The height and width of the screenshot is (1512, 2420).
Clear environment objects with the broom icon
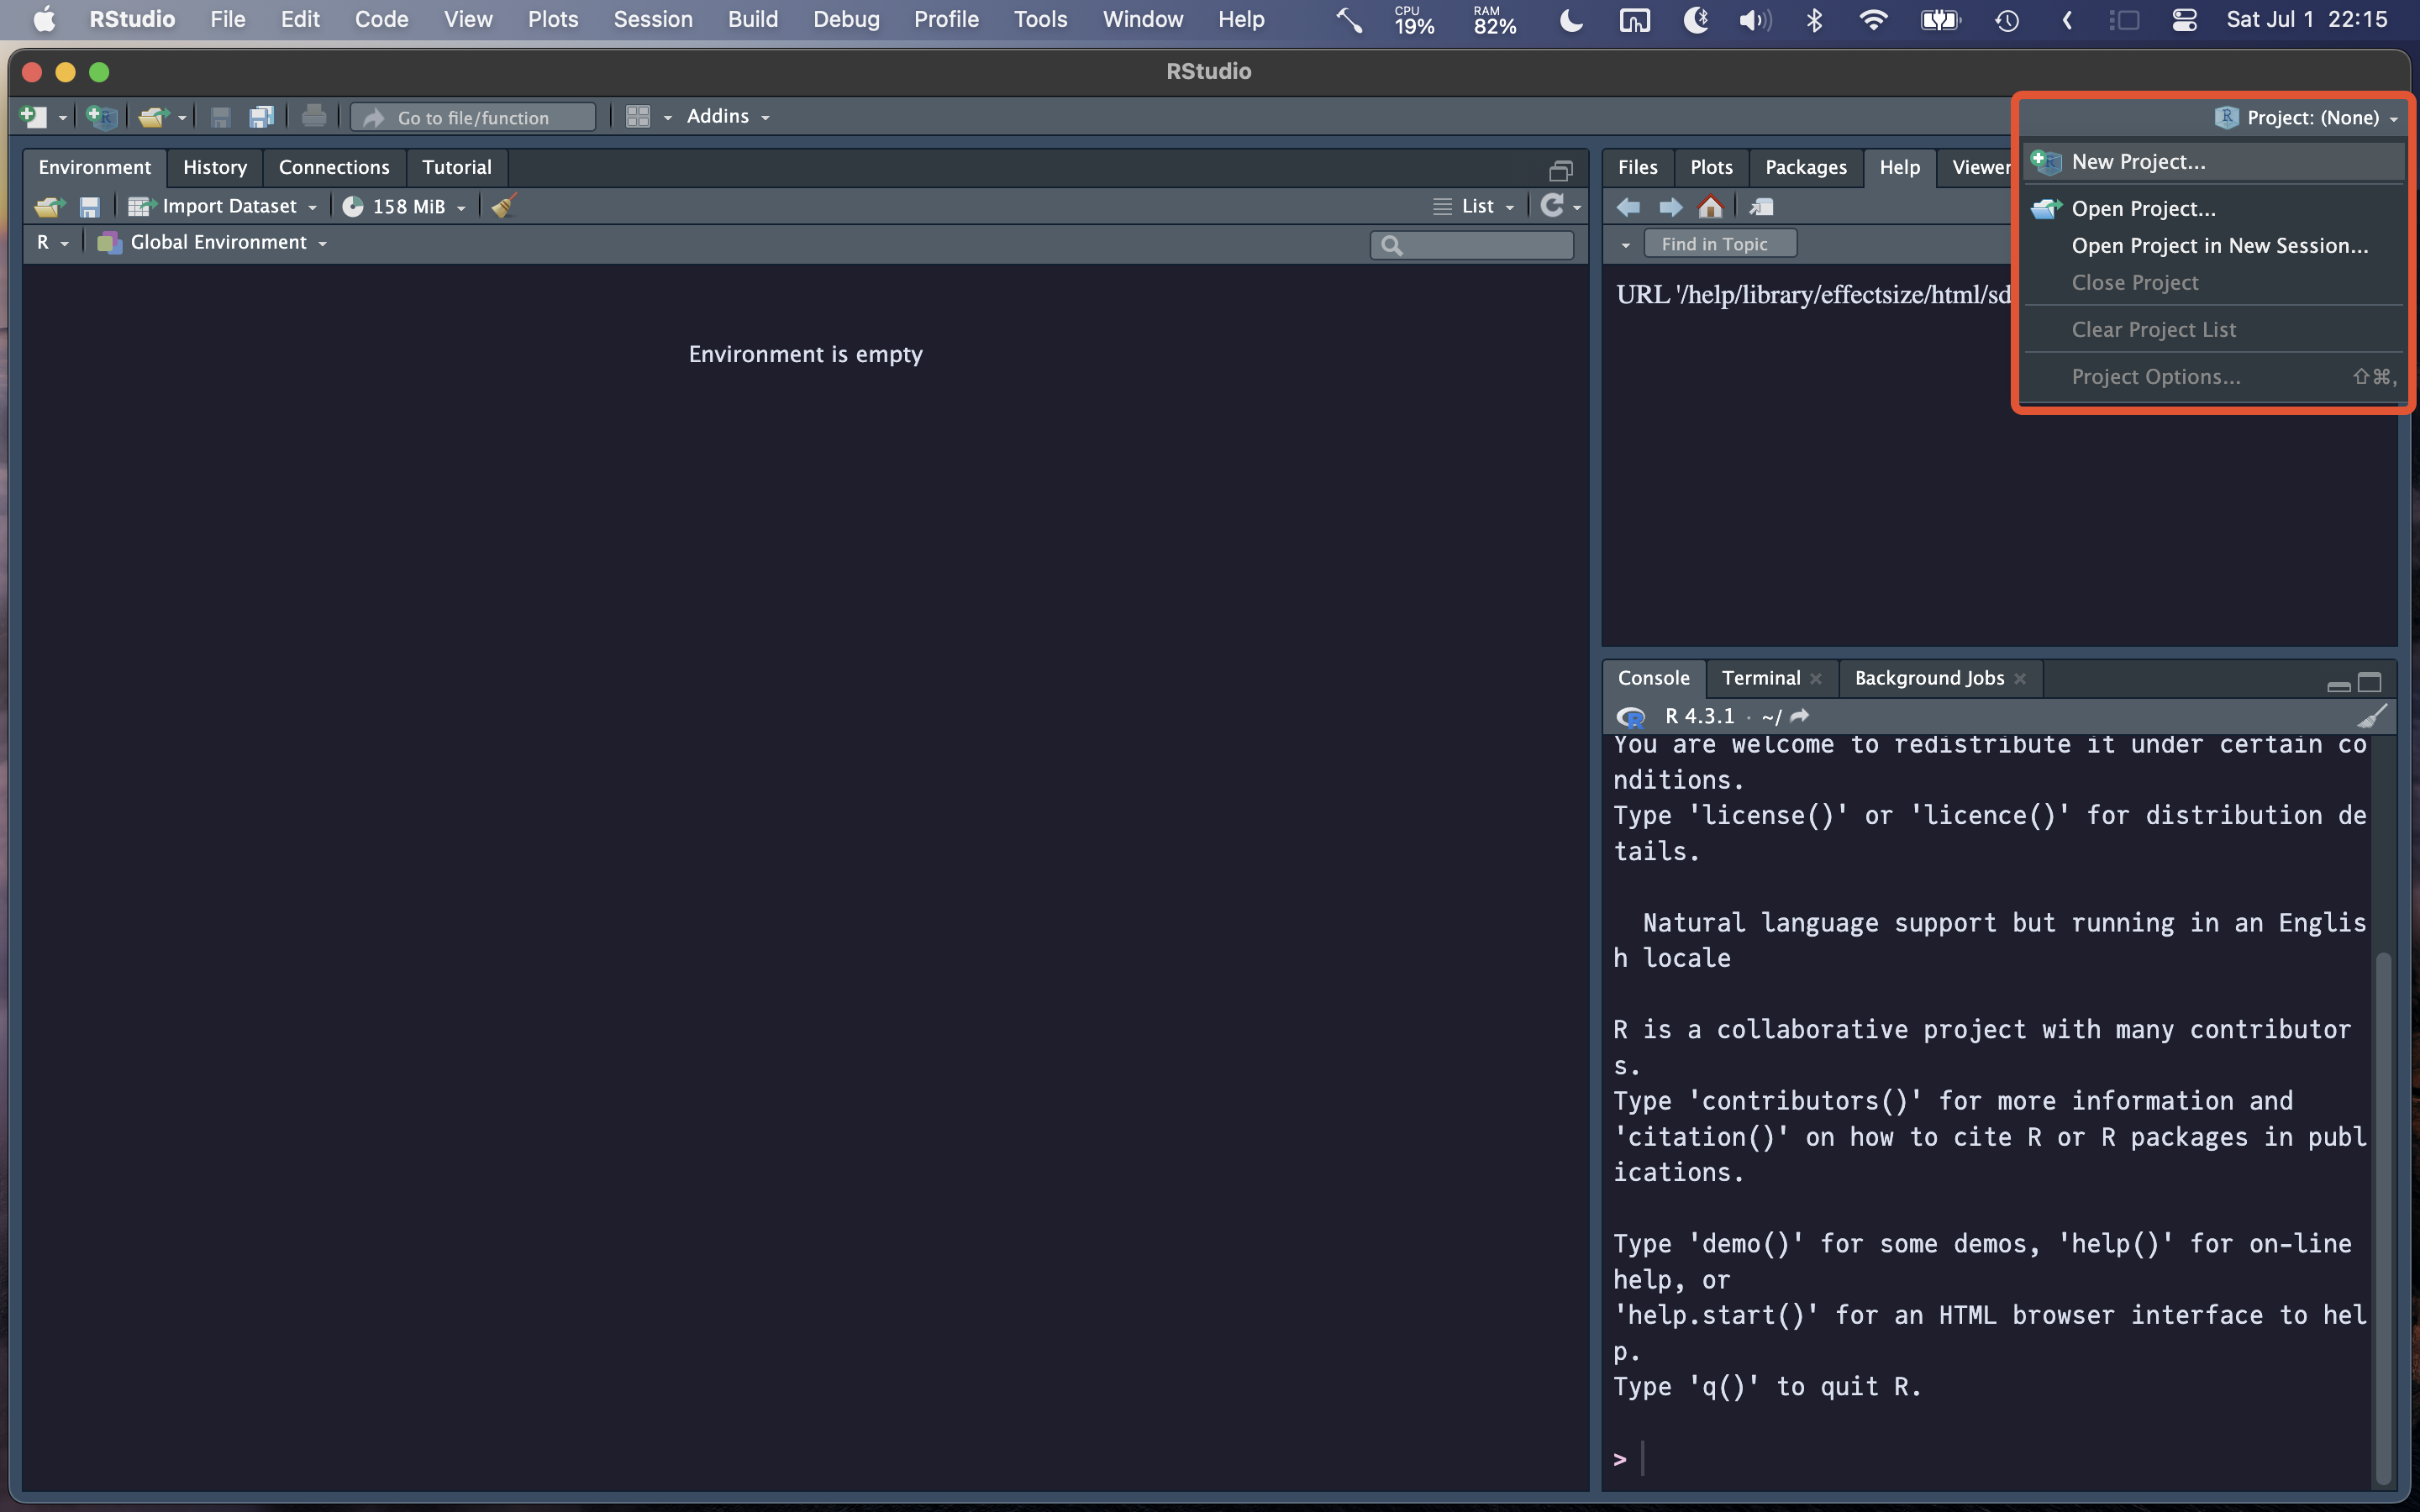tap(503, 206)
